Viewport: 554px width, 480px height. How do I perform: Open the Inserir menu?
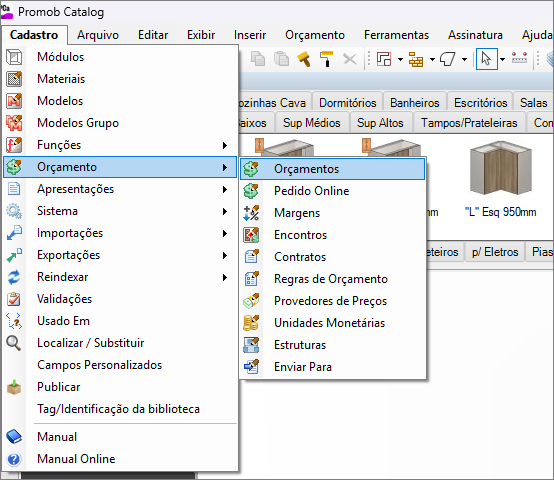pyautogui.click(x=250, y=35)
